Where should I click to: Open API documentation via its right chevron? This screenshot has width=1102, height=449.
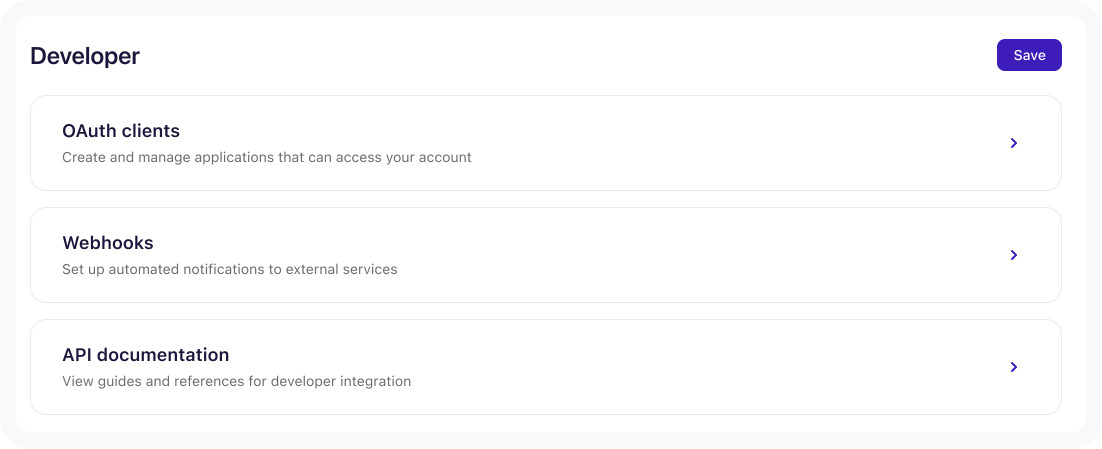click(x=1013, y=367)
